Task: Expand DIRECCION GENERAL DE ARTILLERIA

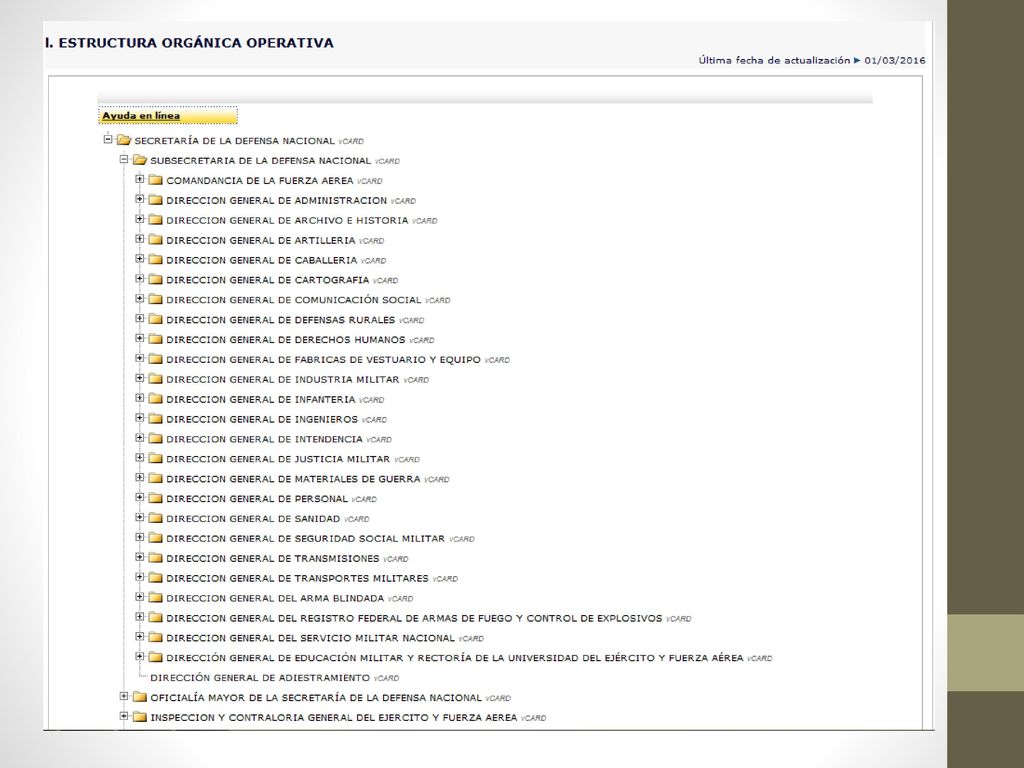Action: [x=139, y=238]
